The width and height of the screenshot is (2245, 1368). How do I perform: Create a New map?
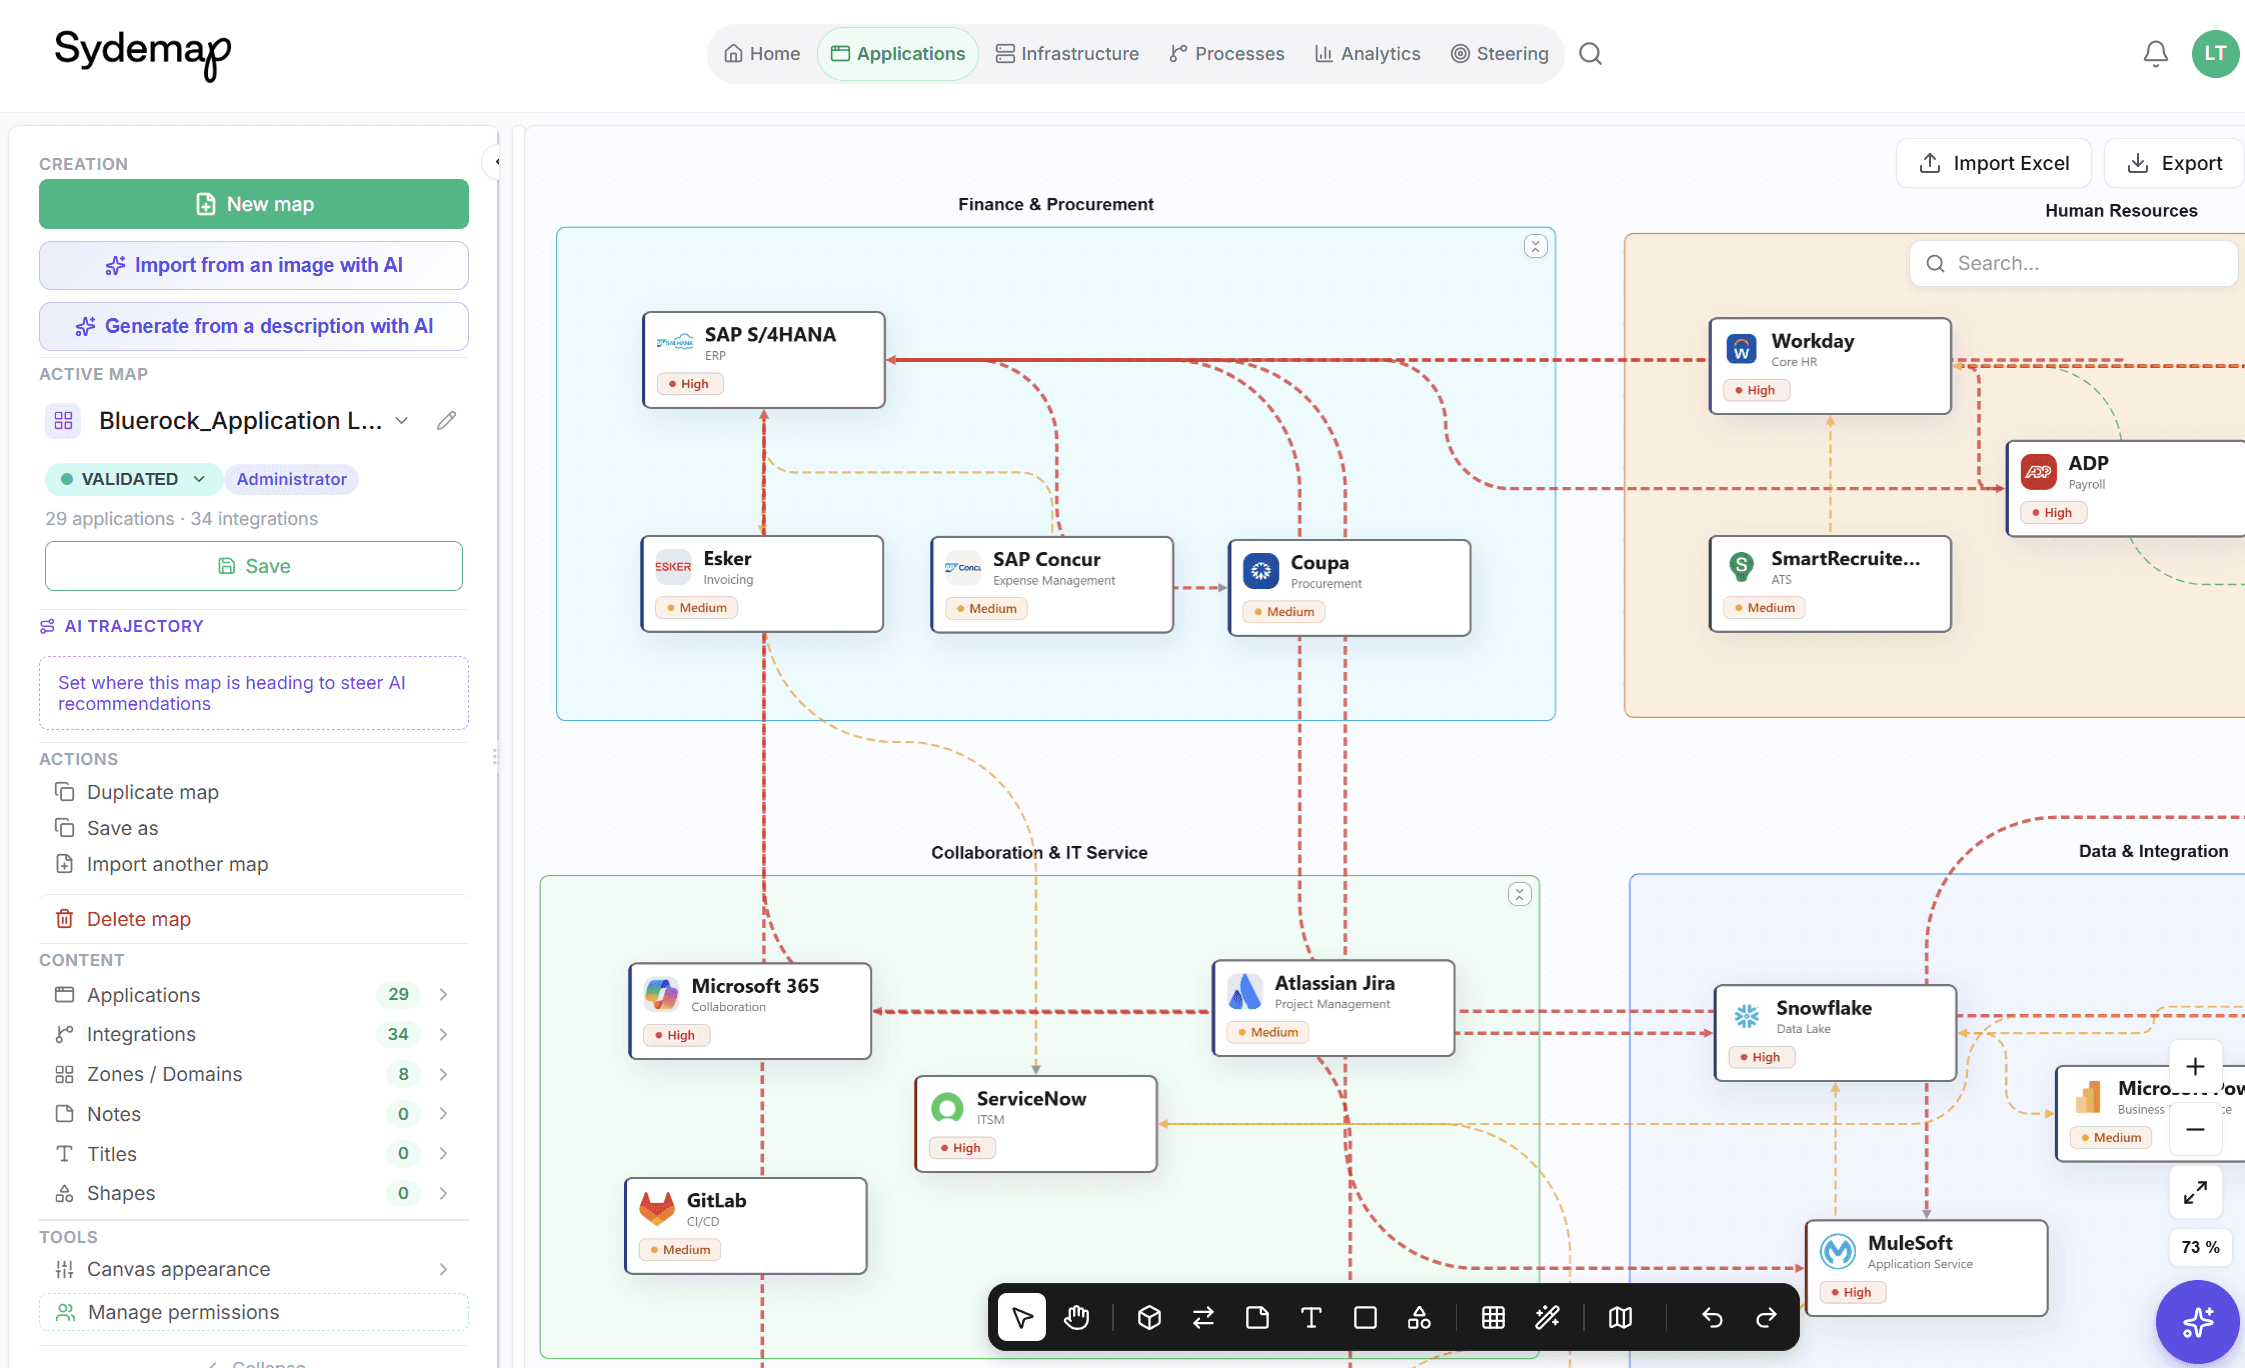click(254, 204)
